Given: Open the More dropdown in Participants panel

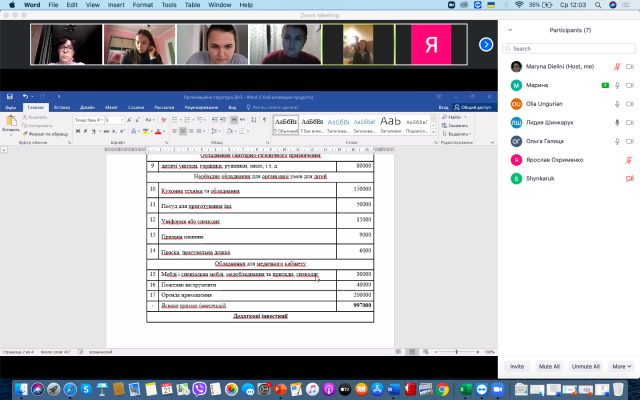Looking at the screenshot, I should pos(622,366).
